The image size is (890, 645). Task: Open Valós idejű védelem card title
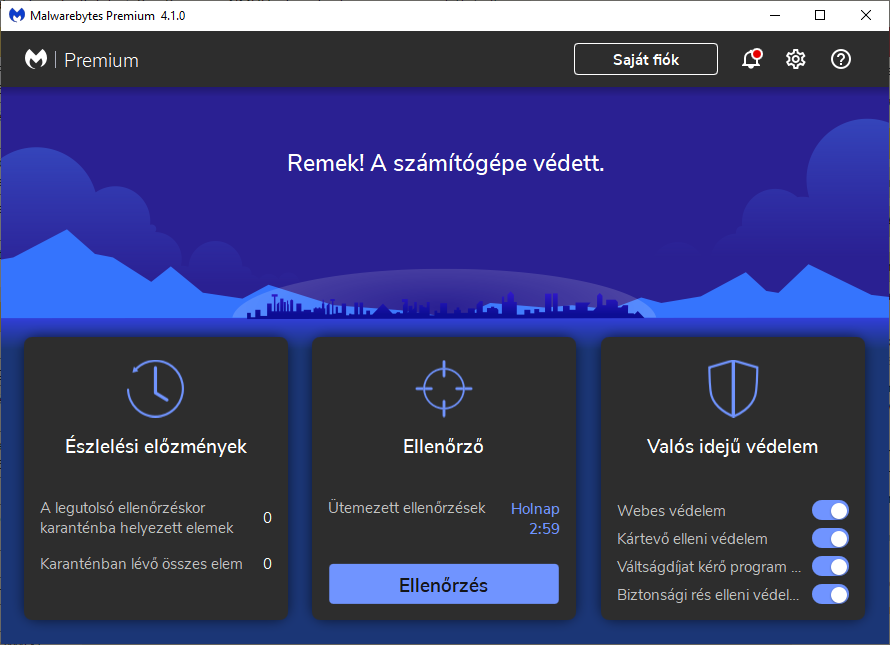[732, 446]
